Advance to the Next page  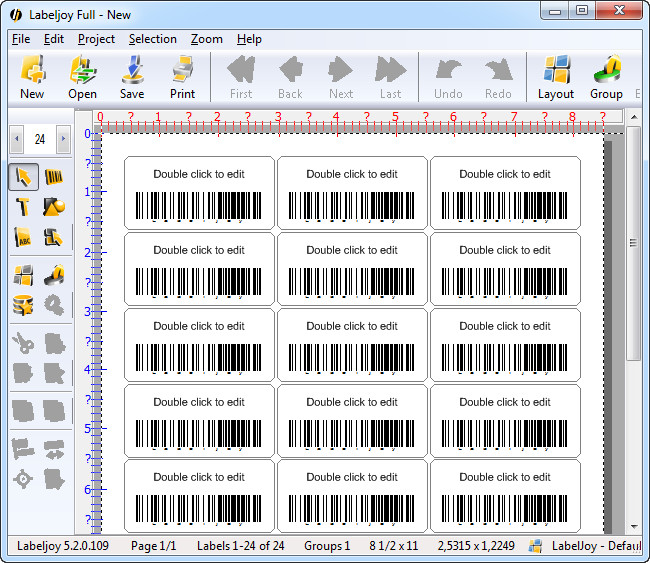tap(341, 77)
